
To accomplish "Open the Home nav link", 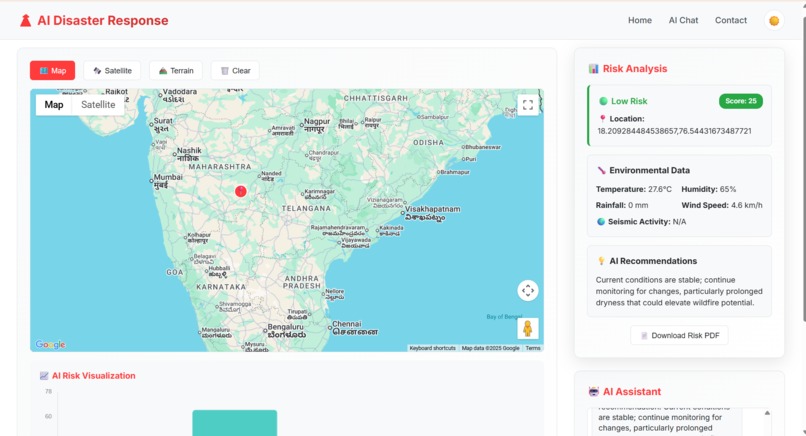I will [x=639, y=20].
